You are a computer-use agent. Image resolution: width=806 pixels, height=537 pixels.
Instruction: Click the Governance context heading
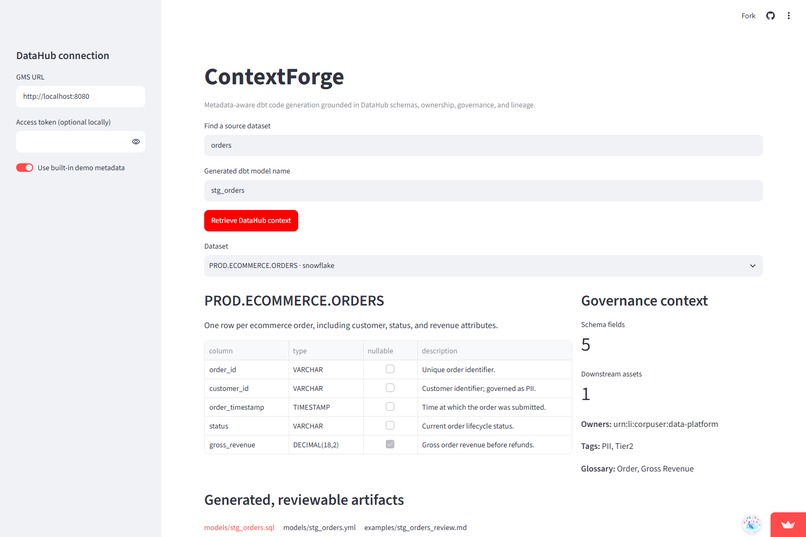644,301
